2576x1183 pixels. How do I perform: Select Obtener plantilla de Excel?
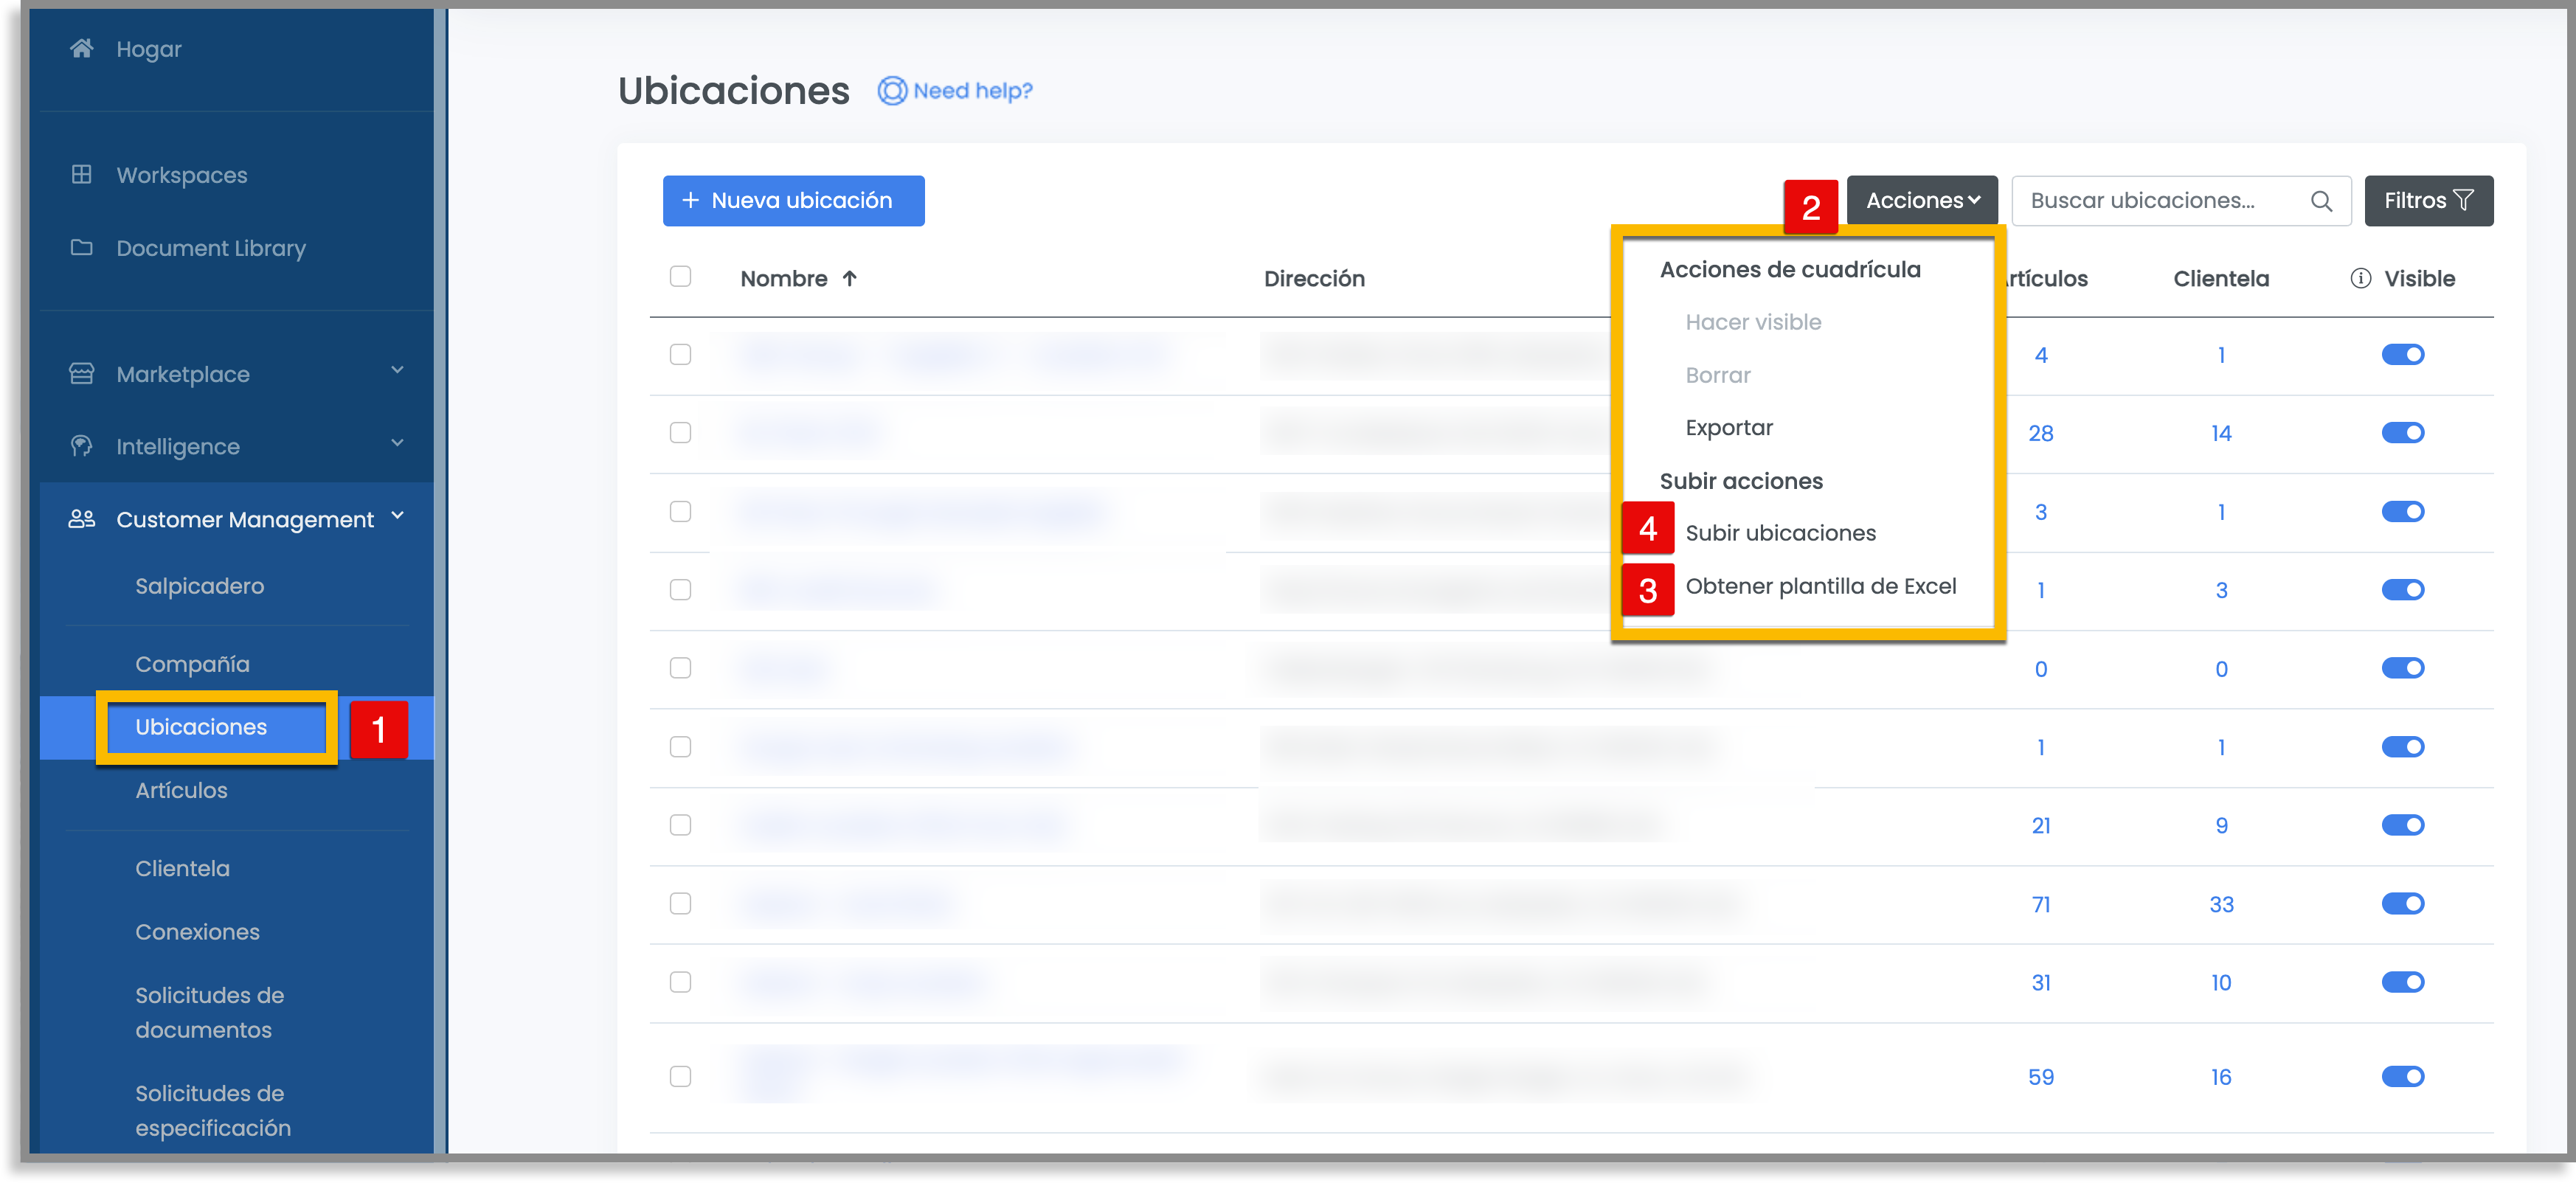tap(1820, 586)
